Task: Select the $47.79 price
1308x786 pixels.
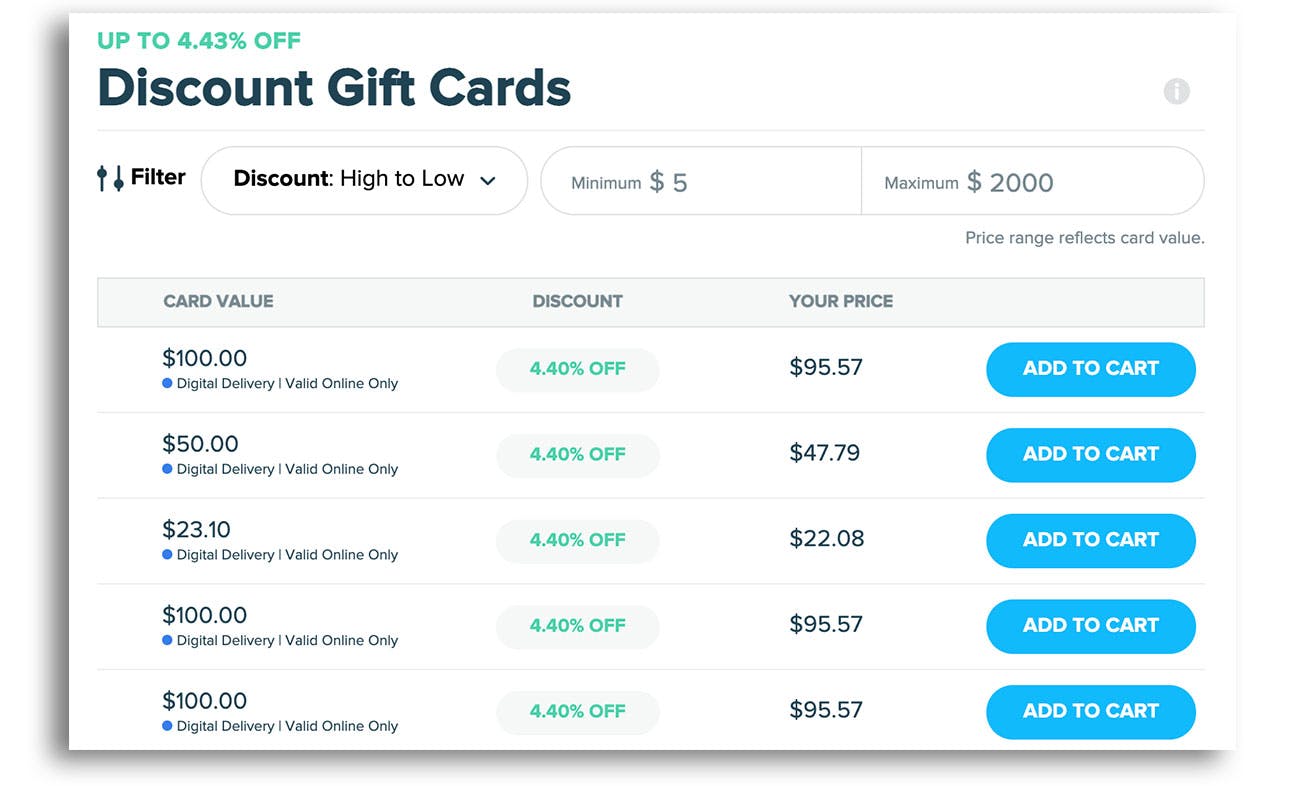Action: pos(824,453)
